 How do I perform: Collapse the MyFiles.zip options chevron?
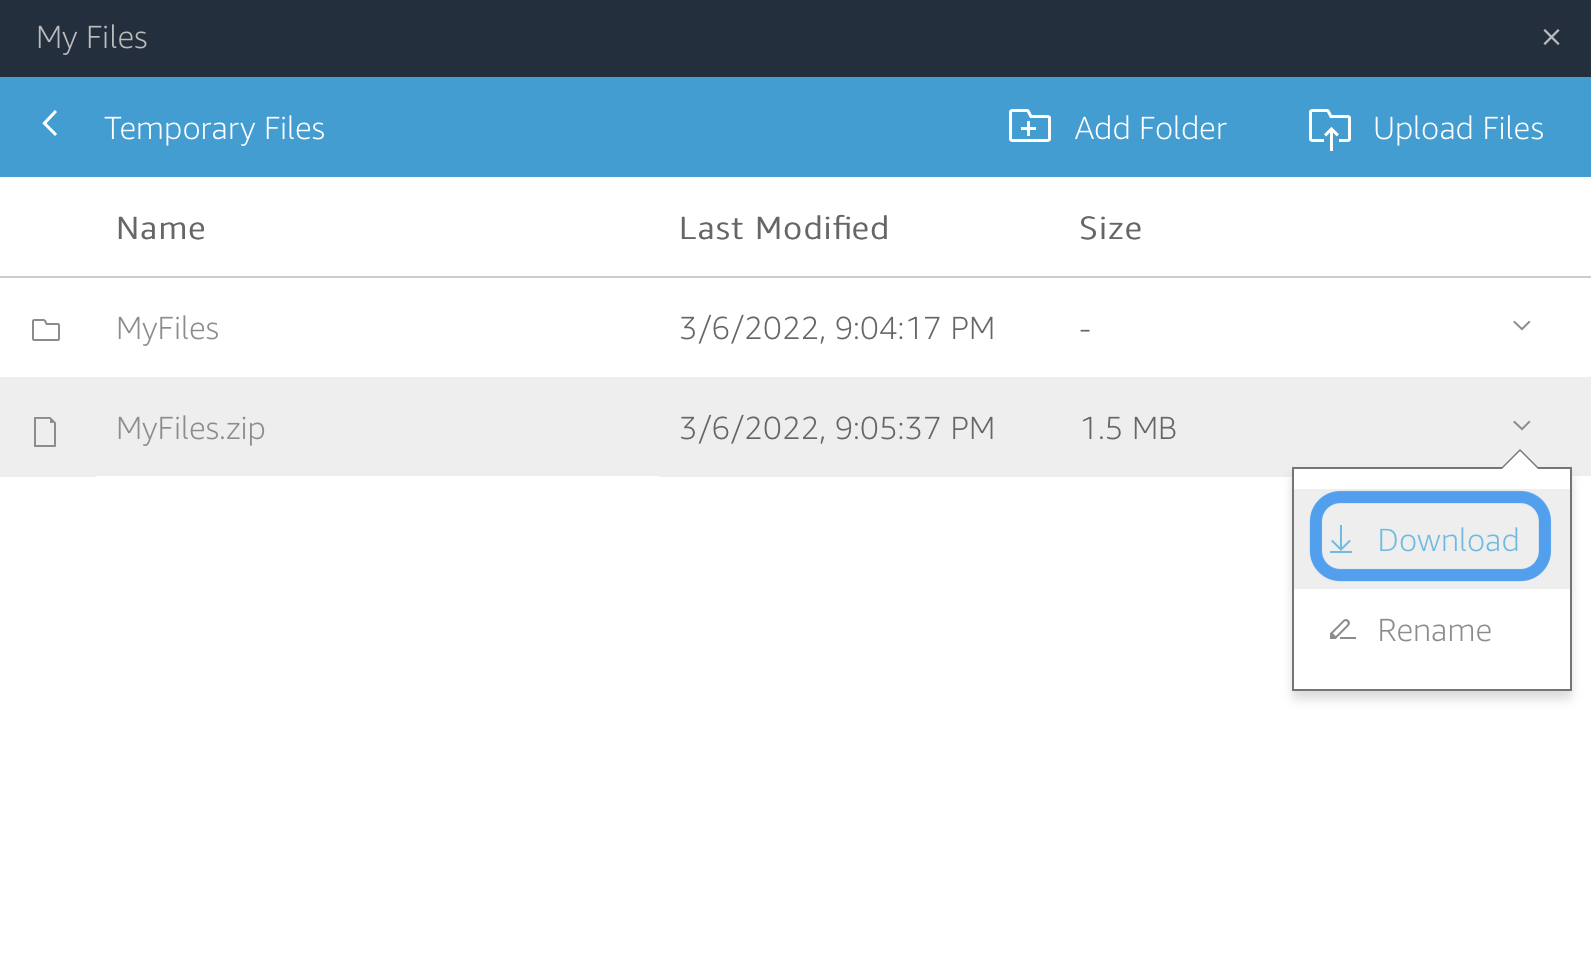[x=1521, y=426]
